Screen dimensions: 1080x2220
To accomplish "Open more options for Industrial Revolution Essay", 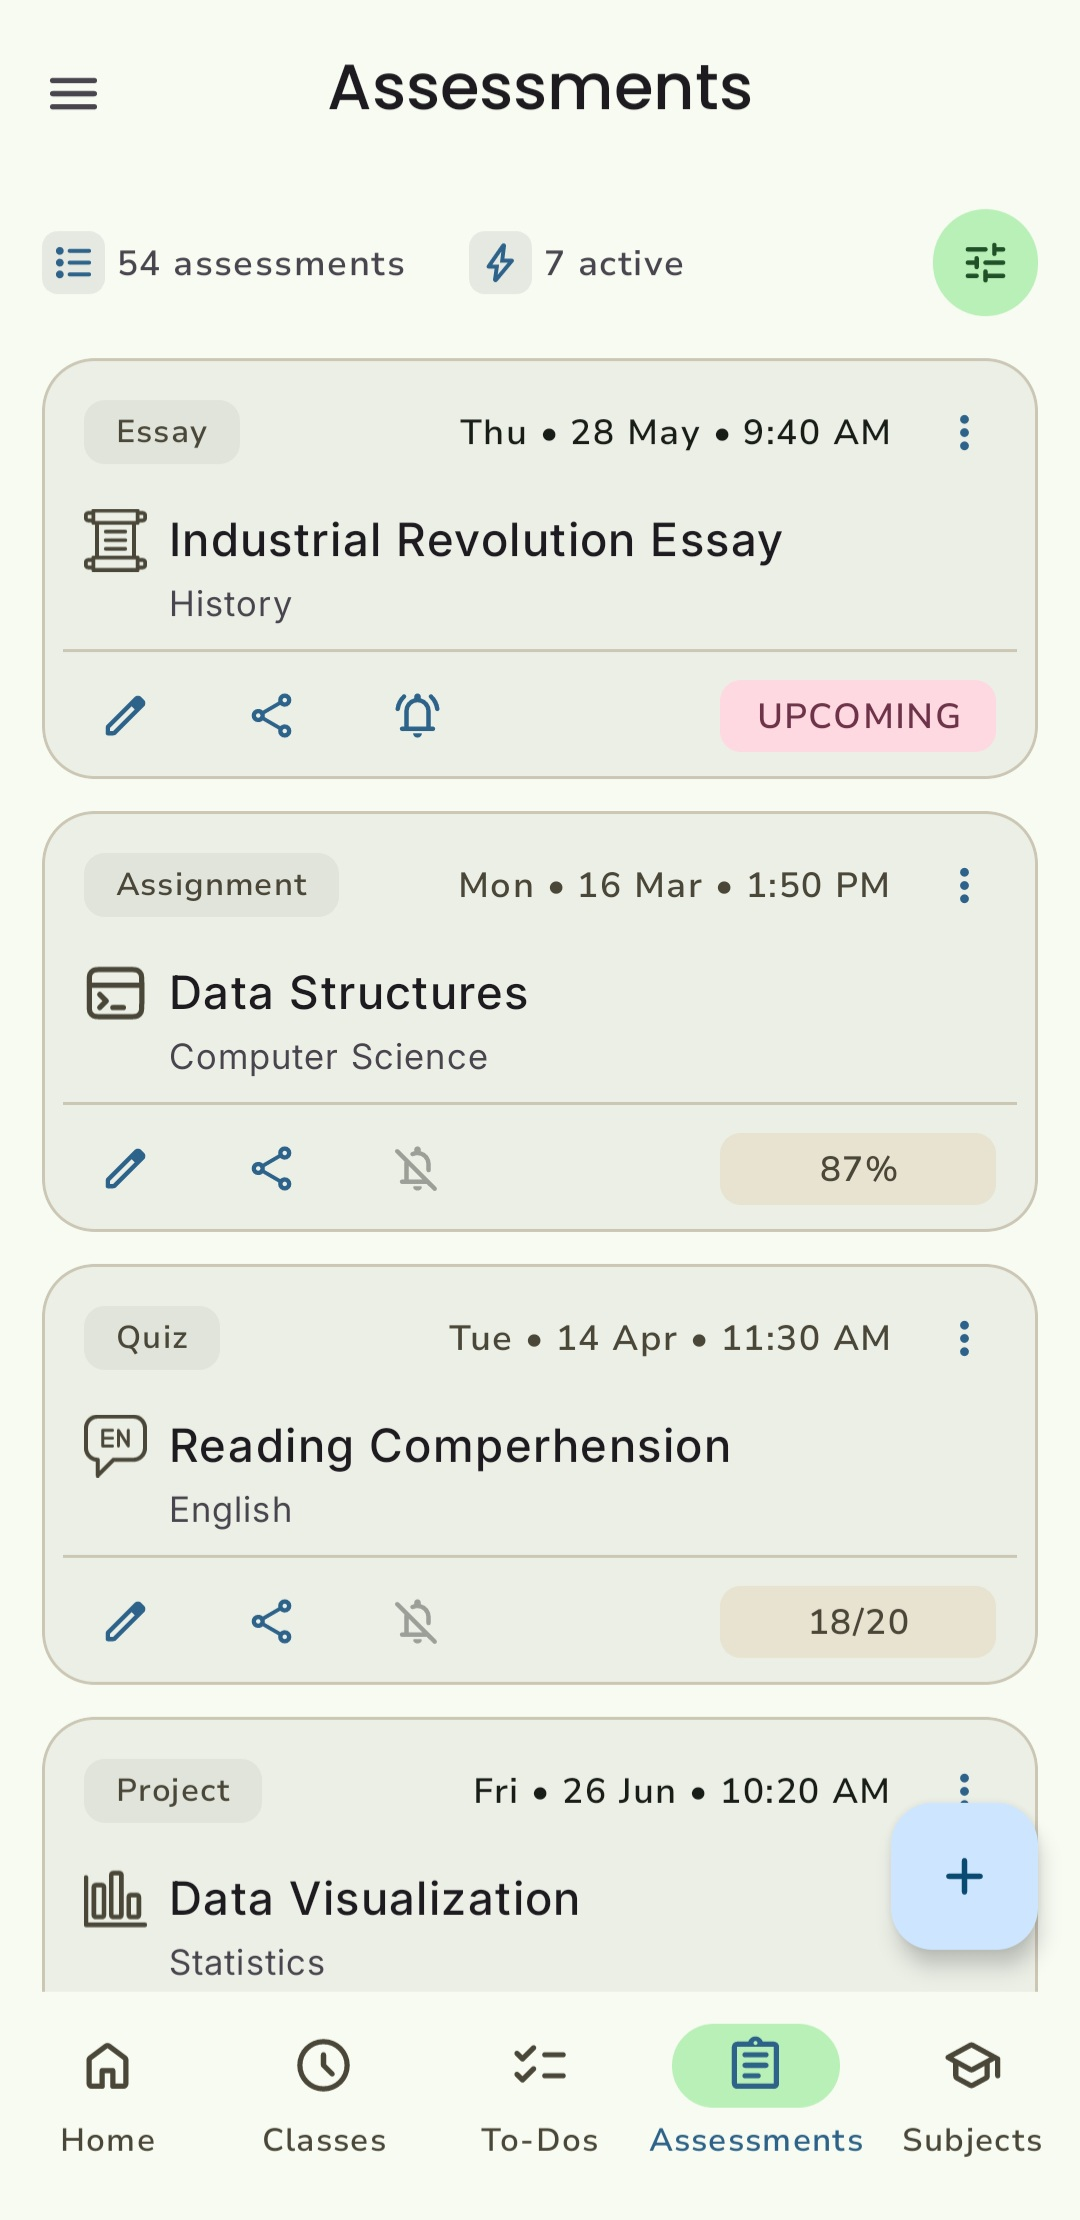I will 964,433.
